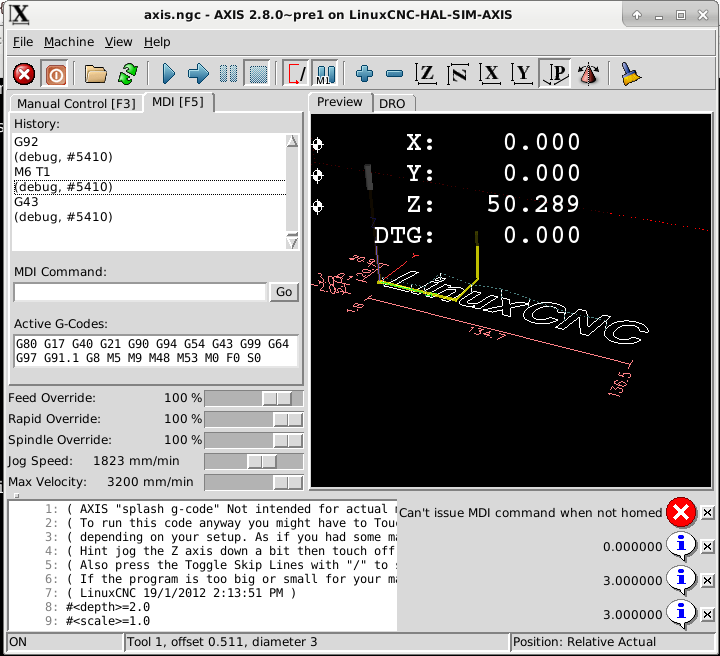This screenshot has width=720, height=656.
Task: Dismiss the 'not homed' error notification
Action: (708, 512)
